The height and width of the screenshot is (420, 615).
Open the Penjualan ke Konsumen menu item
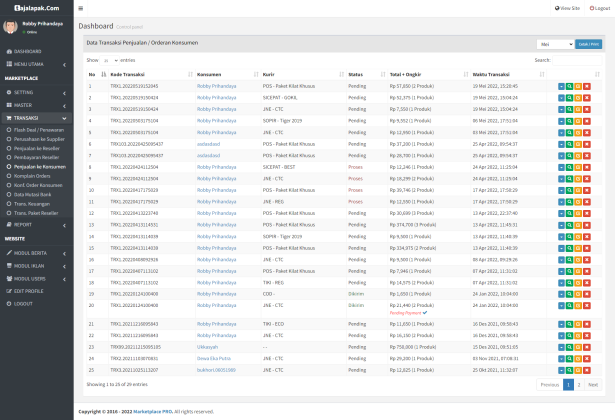pos(38,166)
